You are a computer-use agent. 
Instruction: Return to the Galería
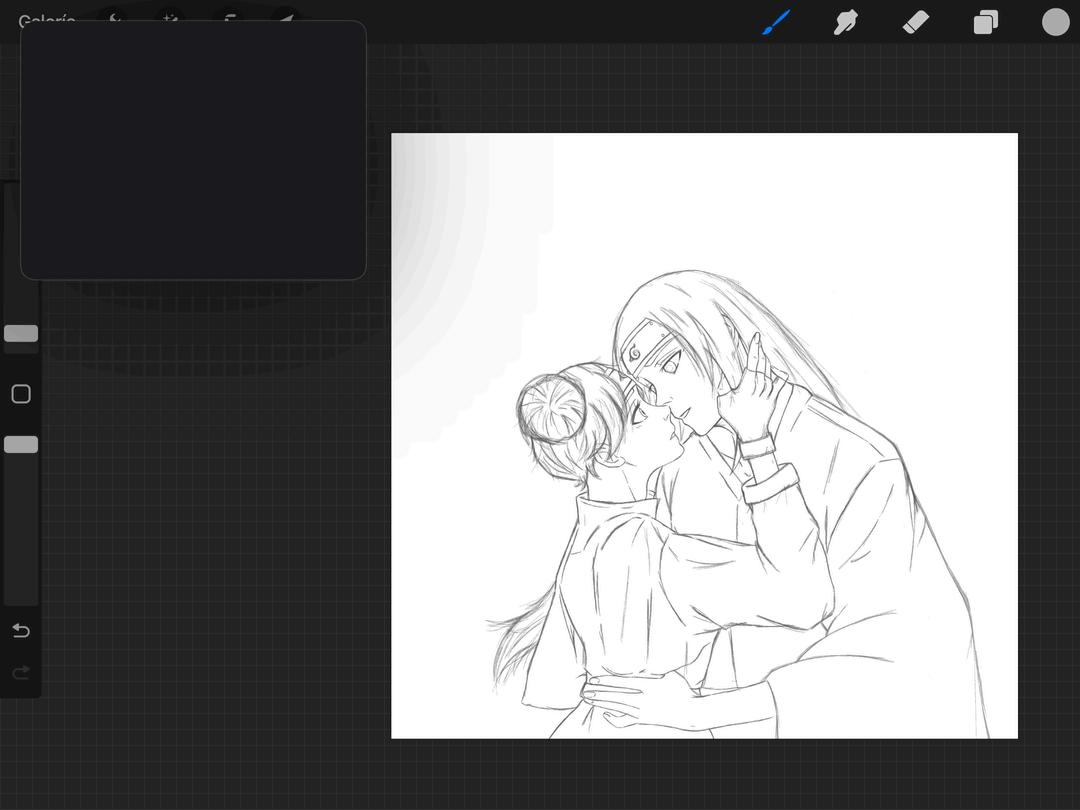[47, 21]
